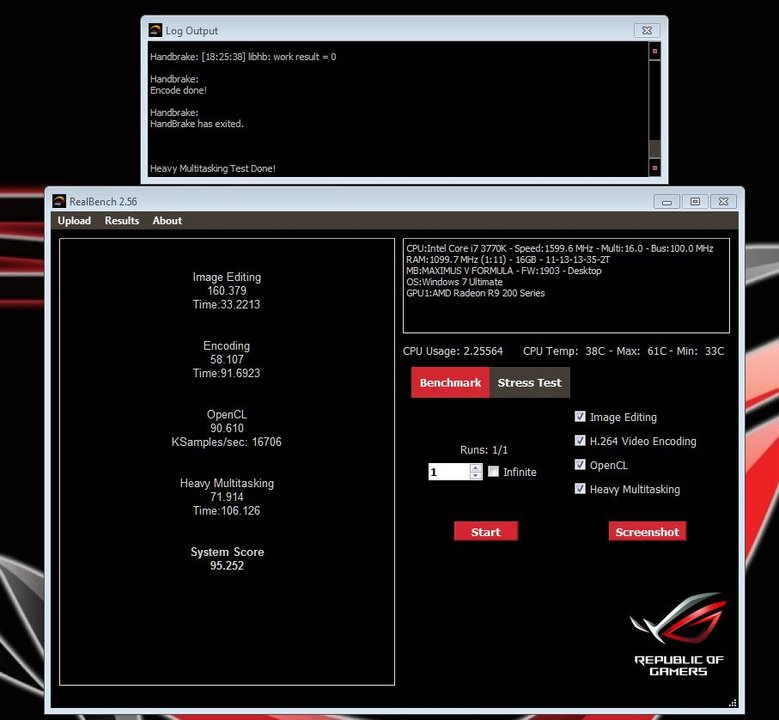Click the Log Output window app icon
This screenshot has width=779, height=720.
coord(155,30)
